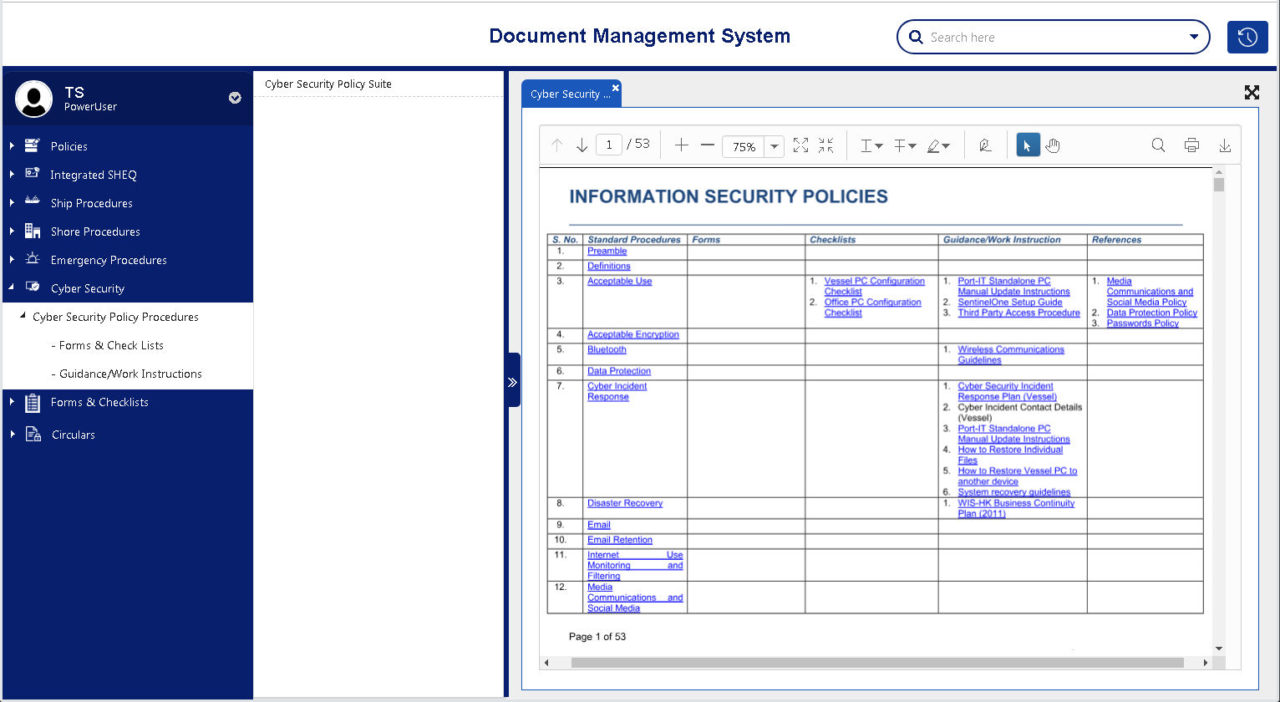Open the search tool within the PDF viewer
Viewport: 1280px width, 702px height.
(1158, 144)
